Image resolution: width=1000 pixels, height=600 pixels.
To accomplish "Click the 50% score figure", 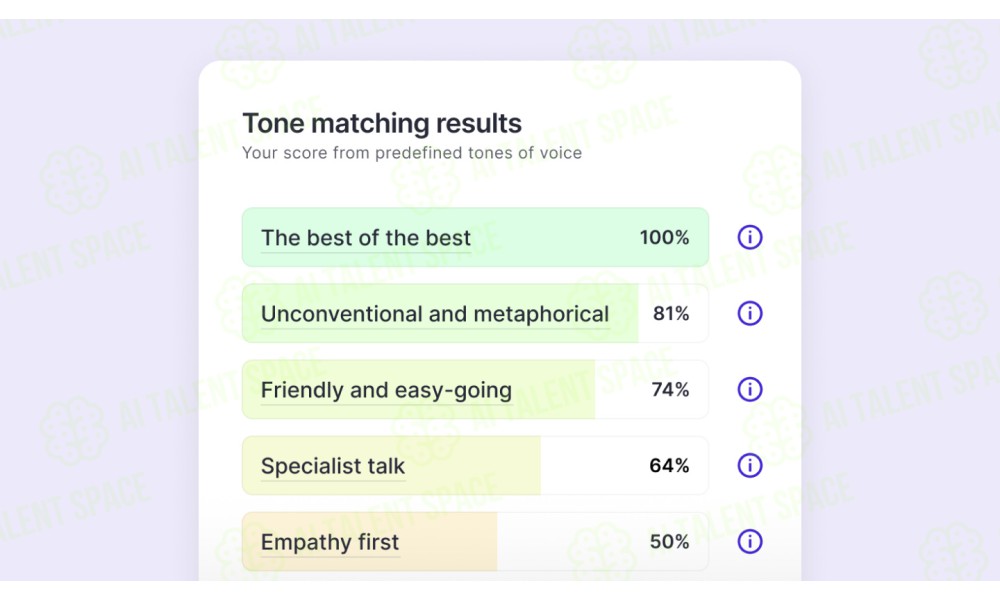I will click(x=669, y=541).
